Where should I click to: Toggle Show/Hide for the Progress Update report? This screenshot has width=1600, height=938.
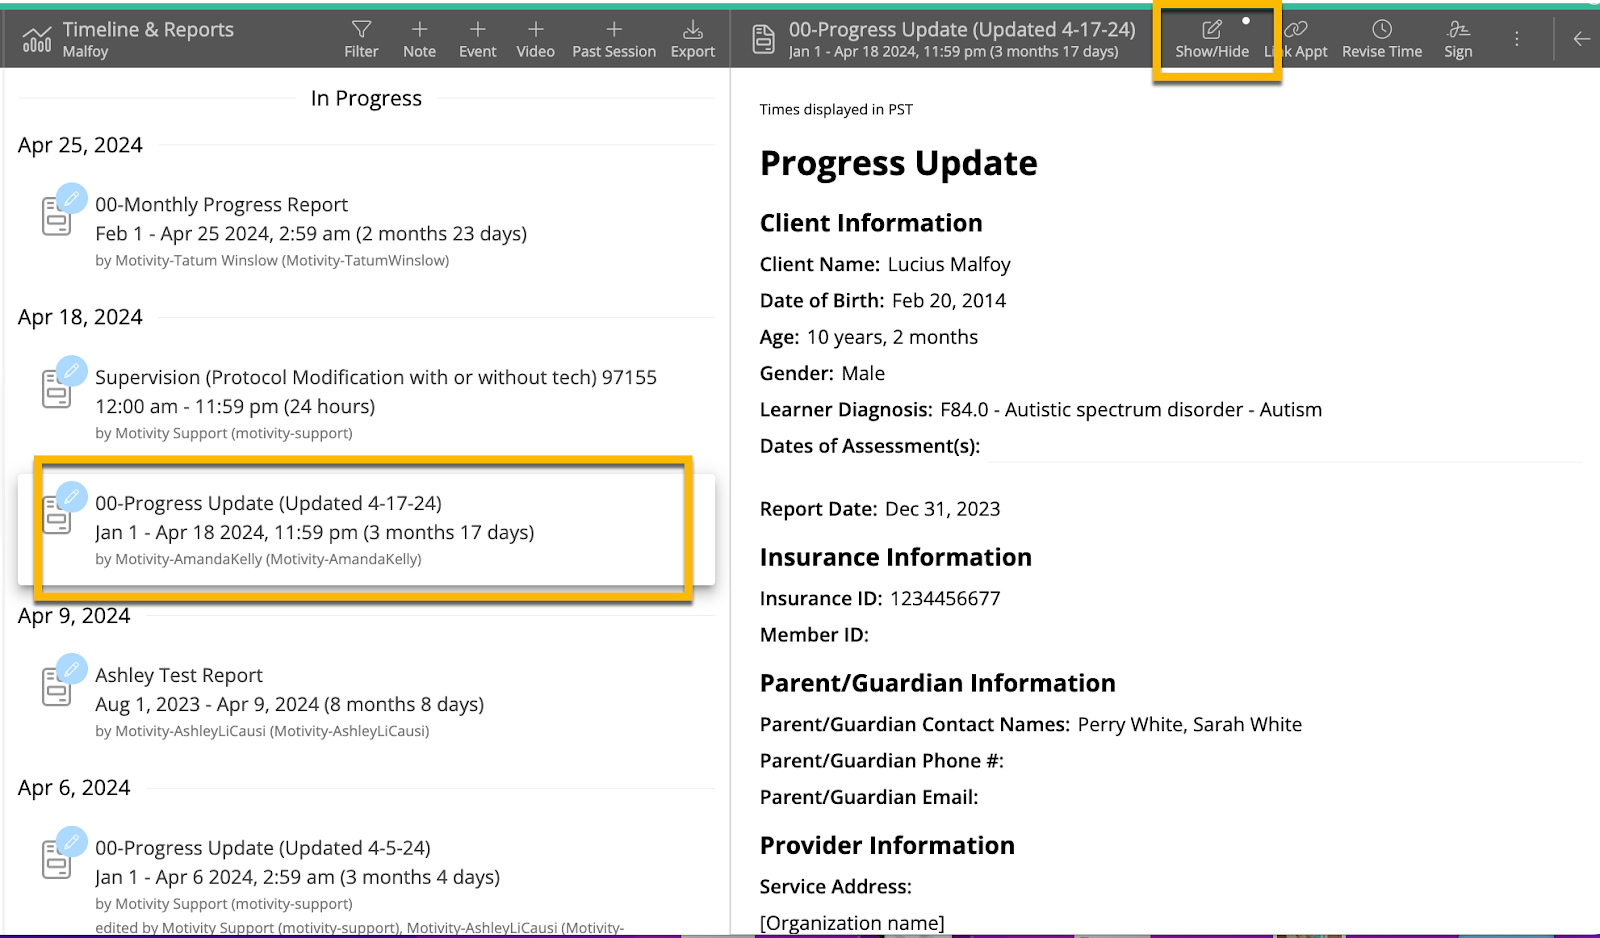pyautogui.click(x=1213, y=38)
